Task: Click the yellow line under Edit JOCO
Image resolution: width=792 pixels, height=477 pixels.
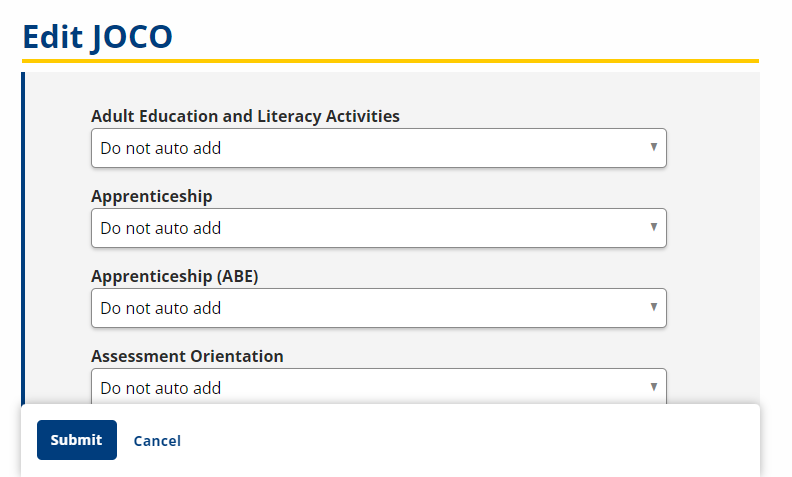Action: coord(390,61)
